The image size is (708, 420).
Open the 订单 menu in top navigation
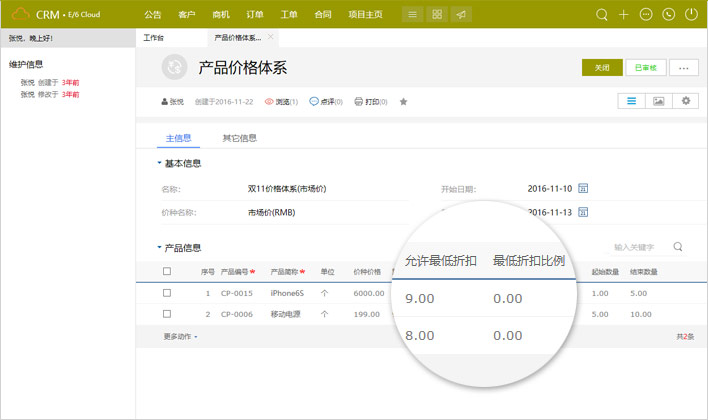point(253,15)
